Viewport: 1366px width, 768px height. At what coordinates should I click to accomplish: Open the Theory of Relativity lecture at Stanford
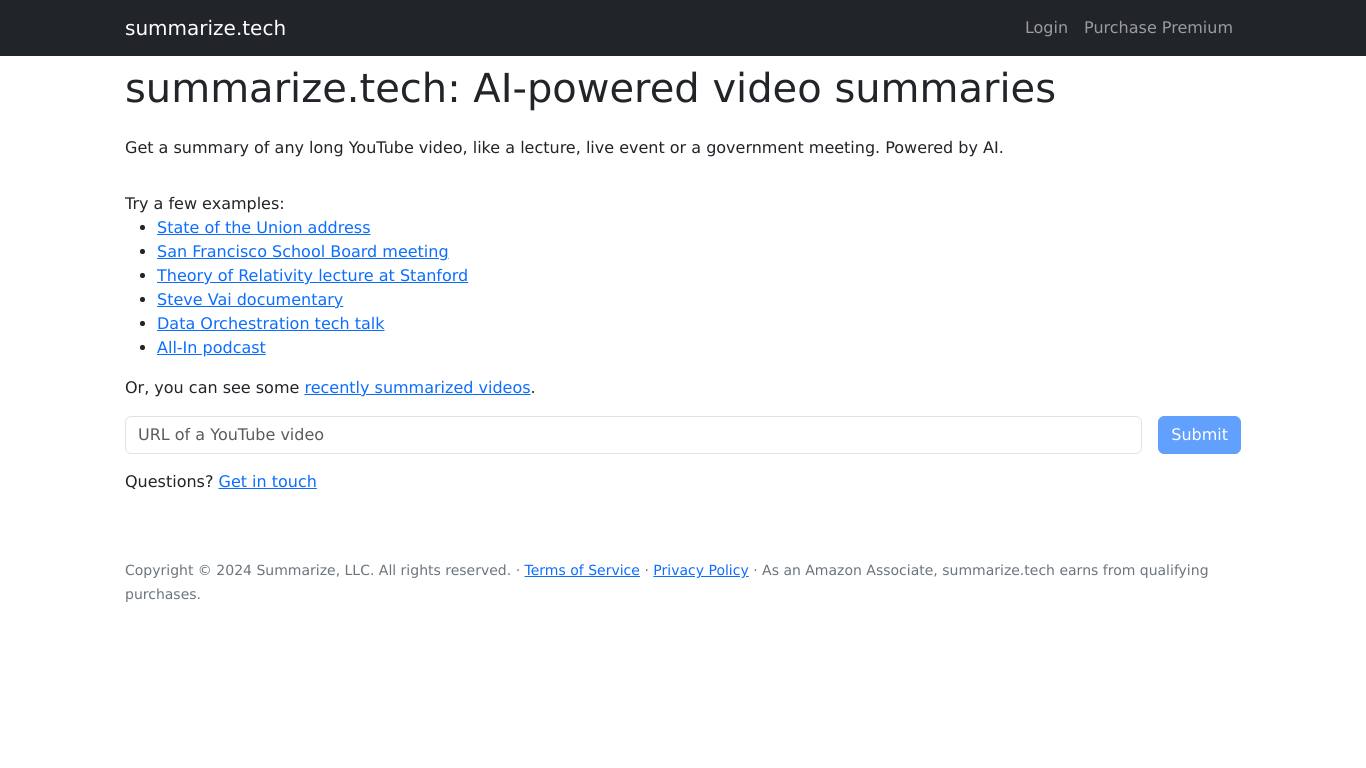coord(312,275)
